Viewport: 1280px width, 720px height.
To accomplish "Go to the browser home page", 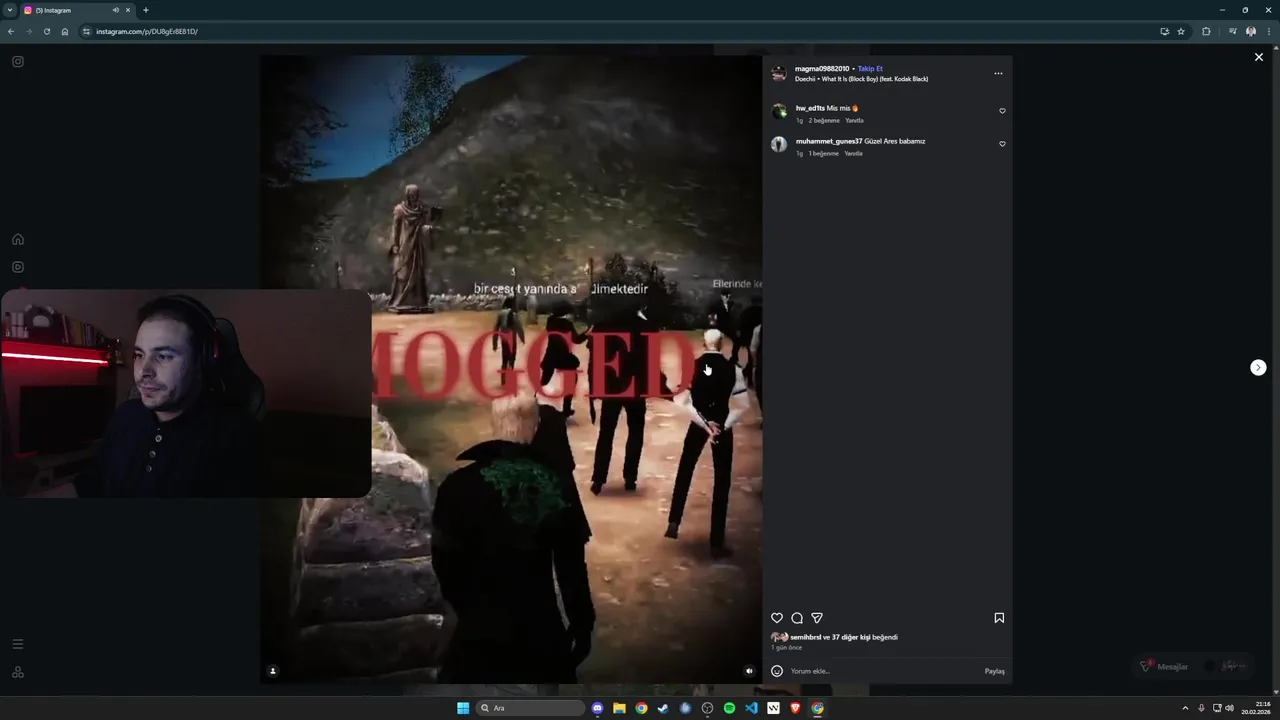I will pyautogui.click(x=65, y=31).
